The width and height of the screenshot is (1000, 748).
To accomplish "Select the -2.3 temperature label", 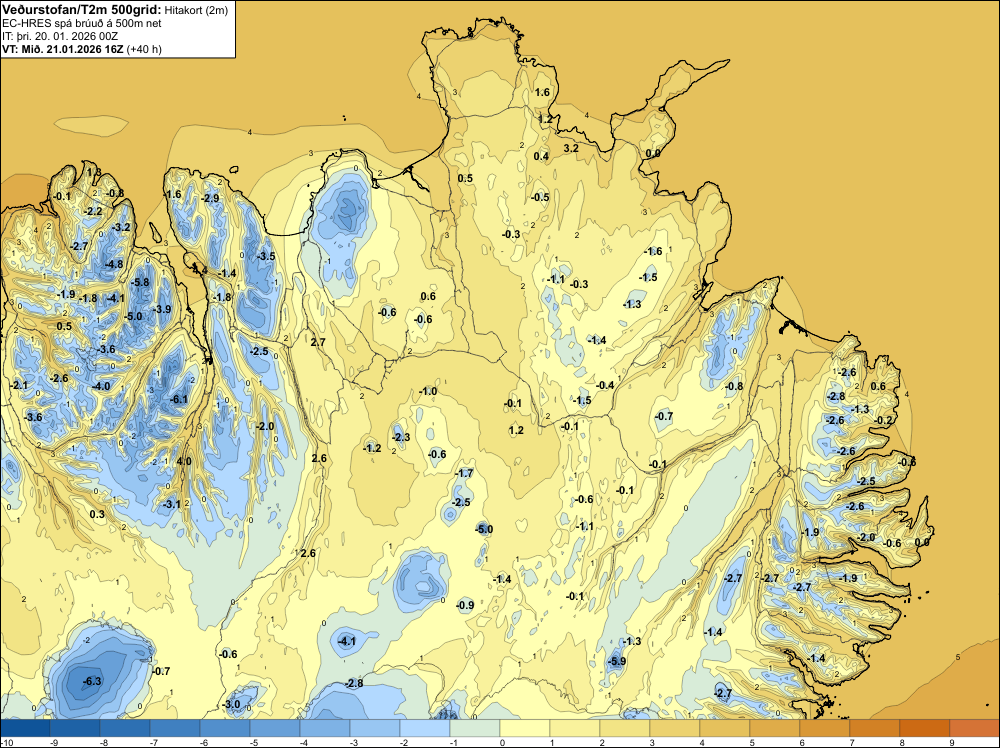I will 401,437.
